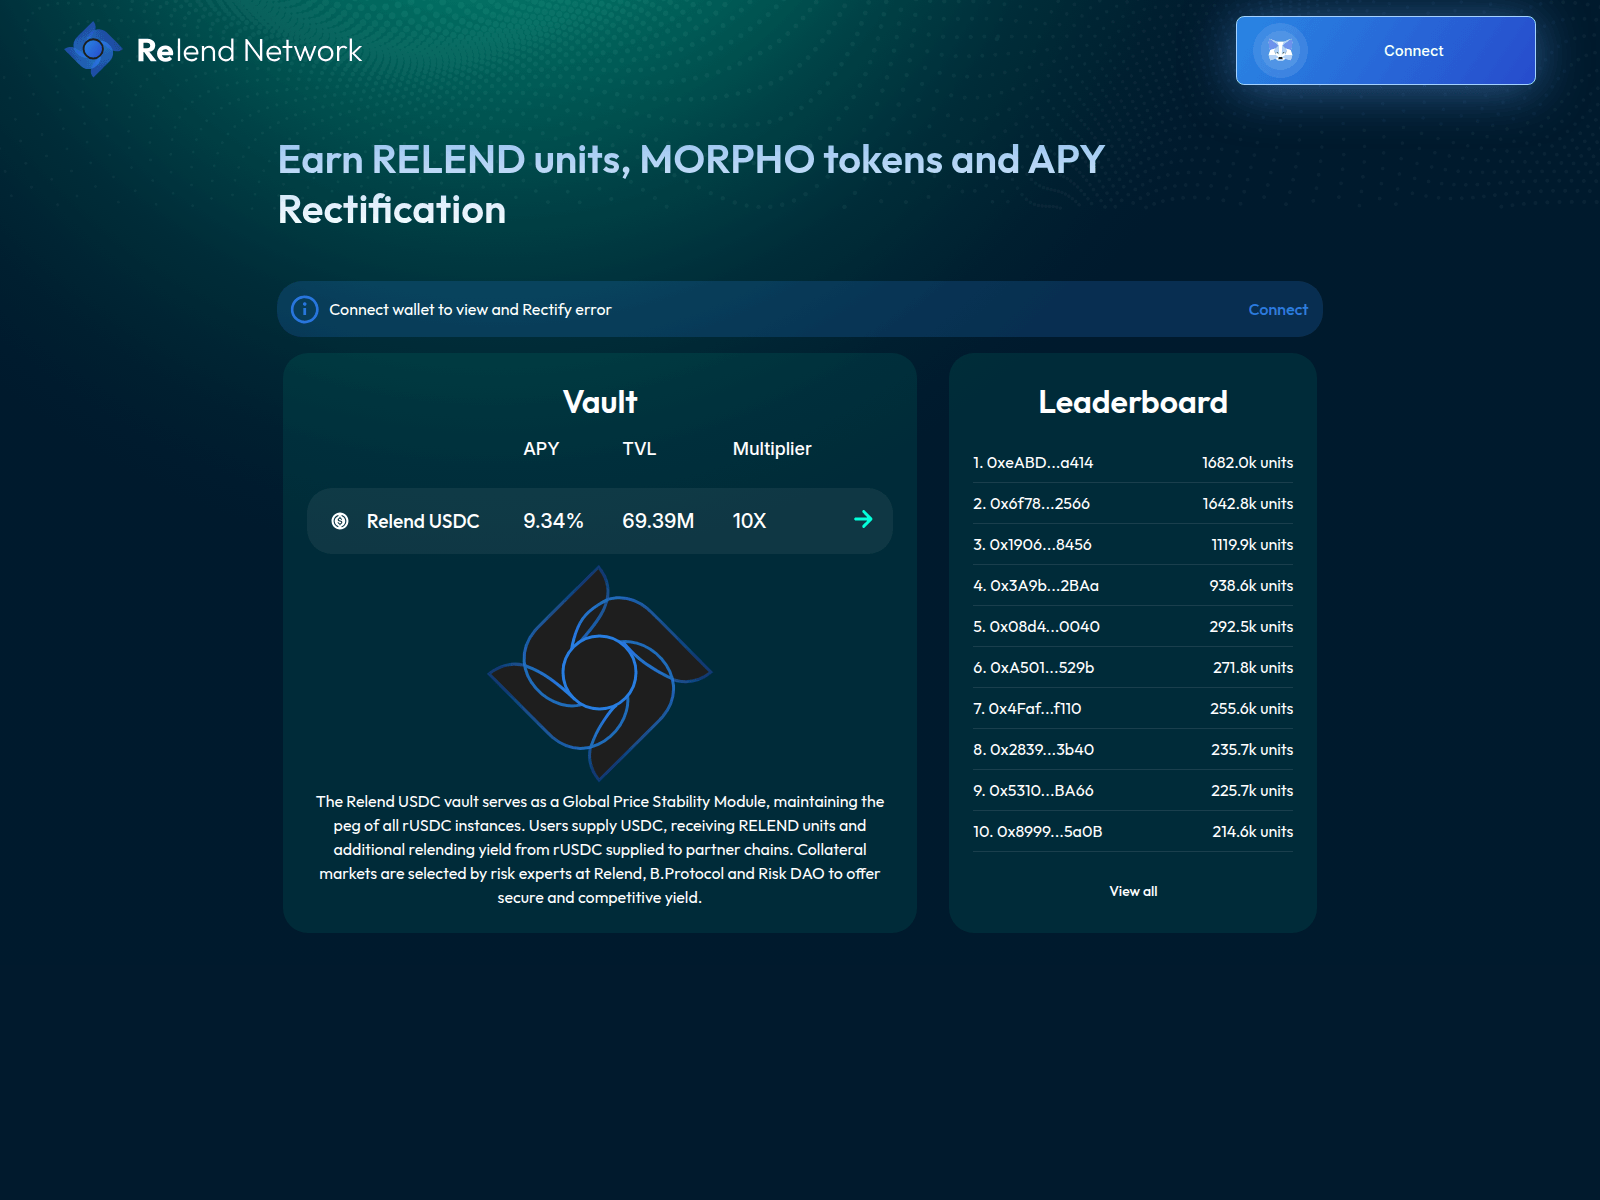Viewport: 1600px width, 1200px height.
Task: Click the 10X multiplier value
Action: point(749,521)
